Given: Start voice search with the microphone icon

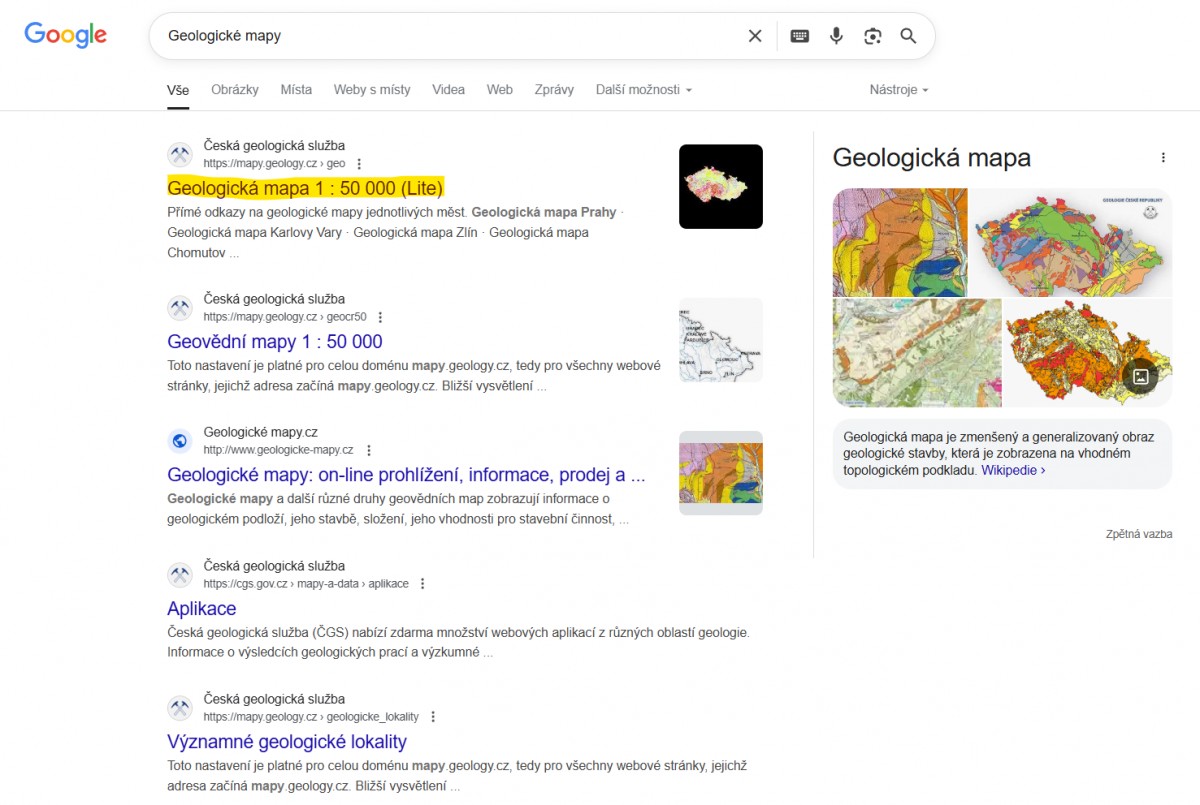Looking at the screenshot, I should (x=836, y=36).
